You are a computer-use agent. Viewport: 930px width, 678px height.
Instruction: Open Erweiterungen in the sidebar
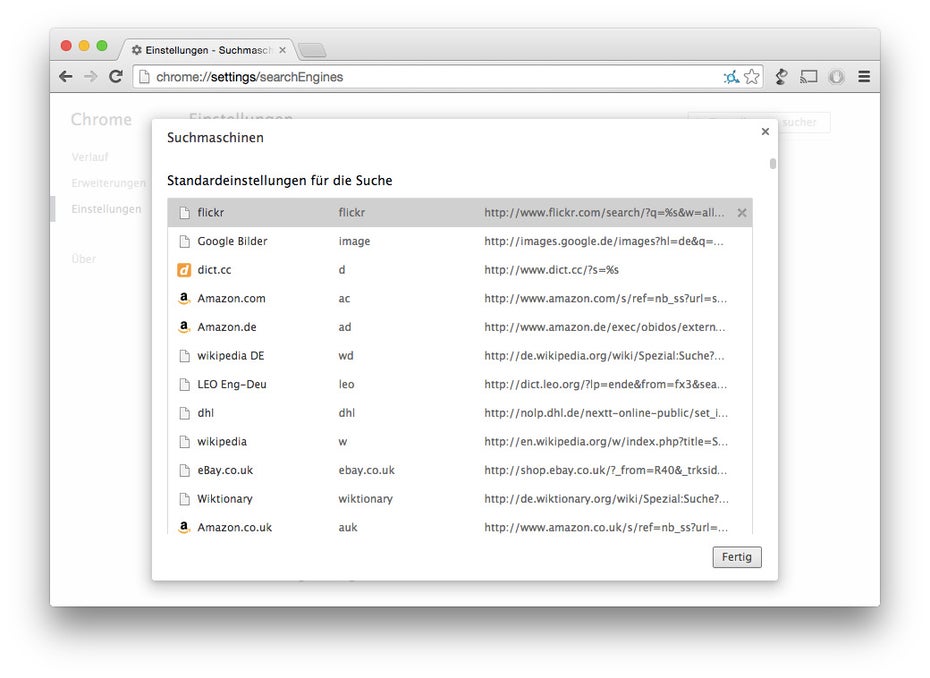pos(109,183)
